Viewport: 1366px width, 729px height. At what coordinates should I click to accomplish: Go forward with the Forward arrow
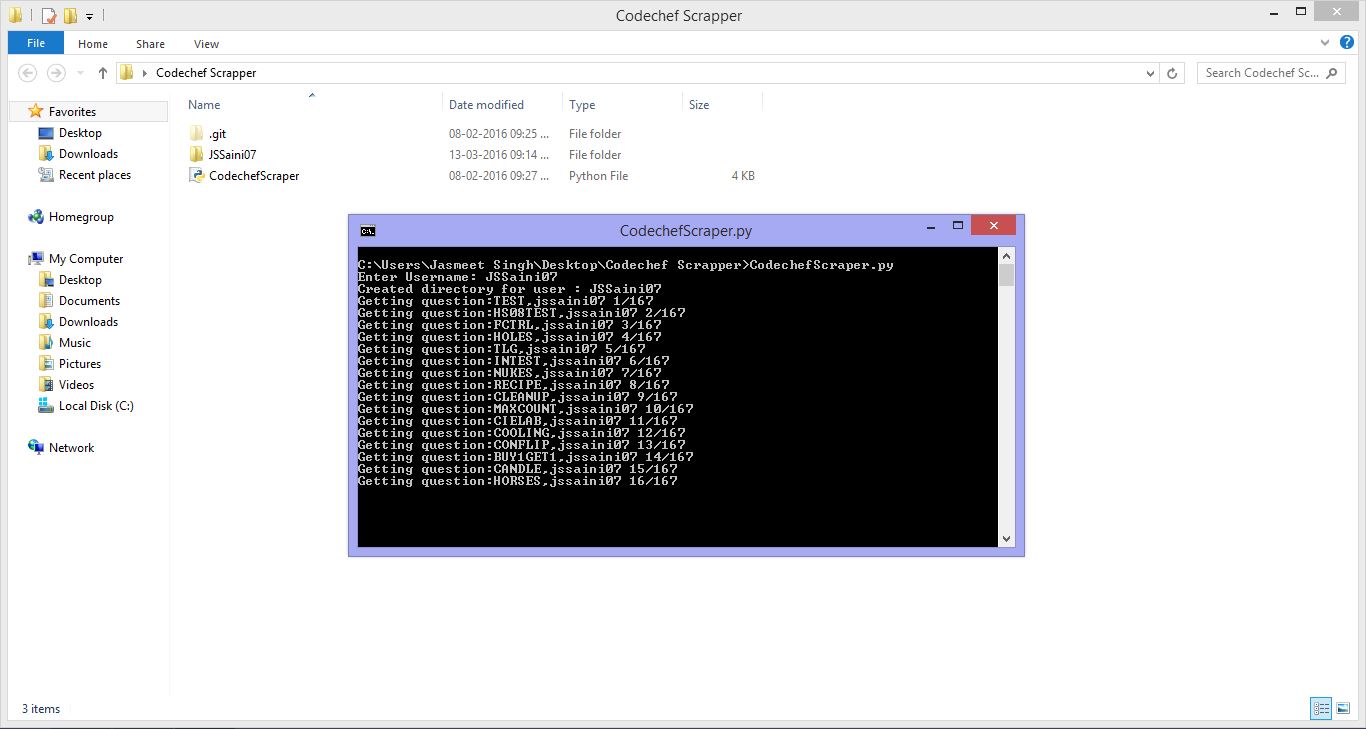[x=56, y=73]
